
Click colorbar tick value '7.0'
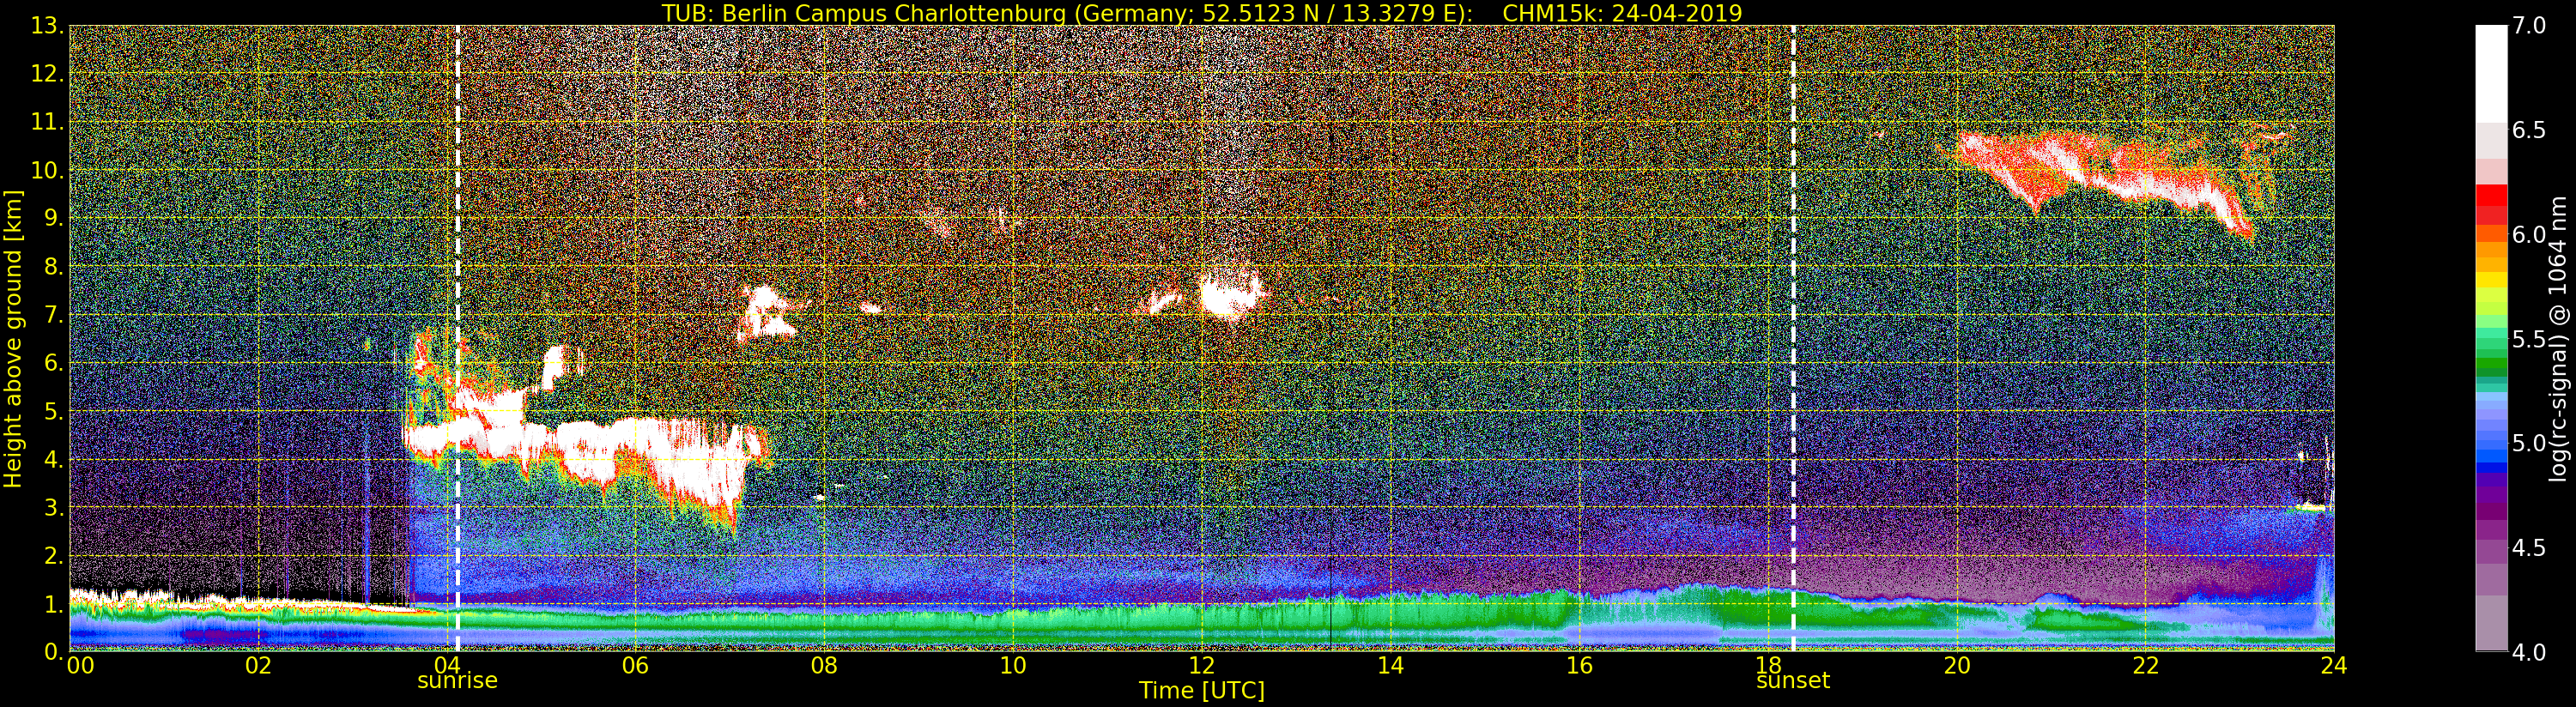tap(2530, 26)
